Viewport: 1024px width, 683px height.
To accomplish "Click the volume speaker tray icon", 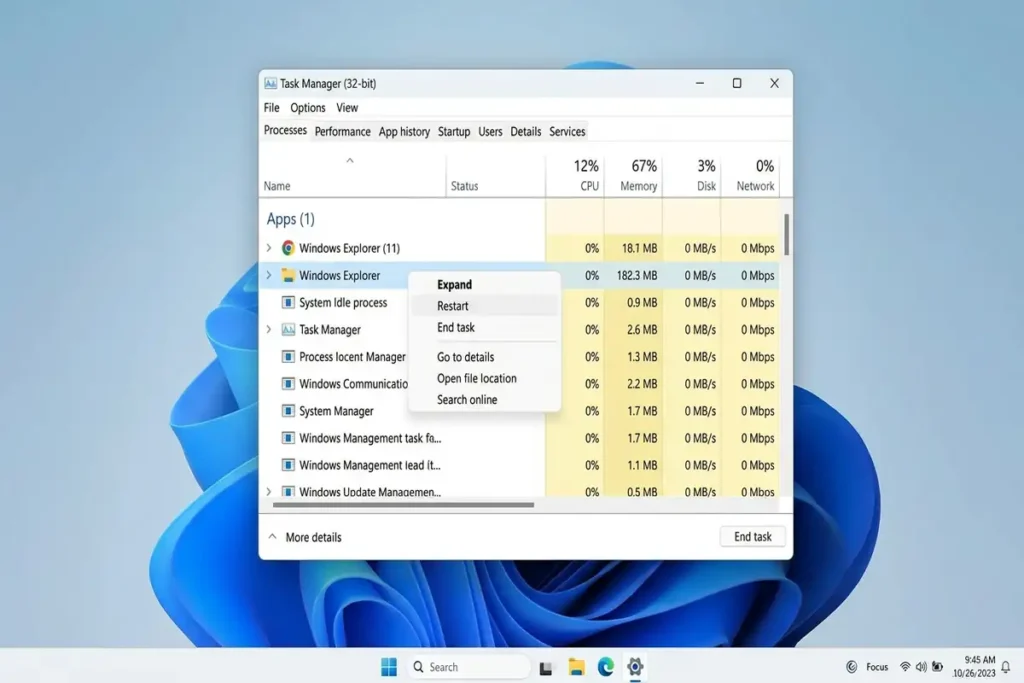I will [921, 667].
